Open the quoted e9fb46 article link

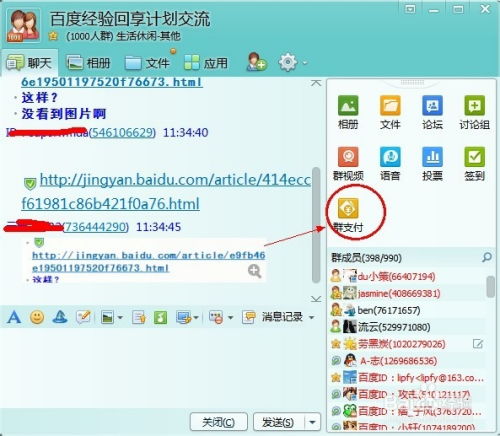(x=149, y=262)
